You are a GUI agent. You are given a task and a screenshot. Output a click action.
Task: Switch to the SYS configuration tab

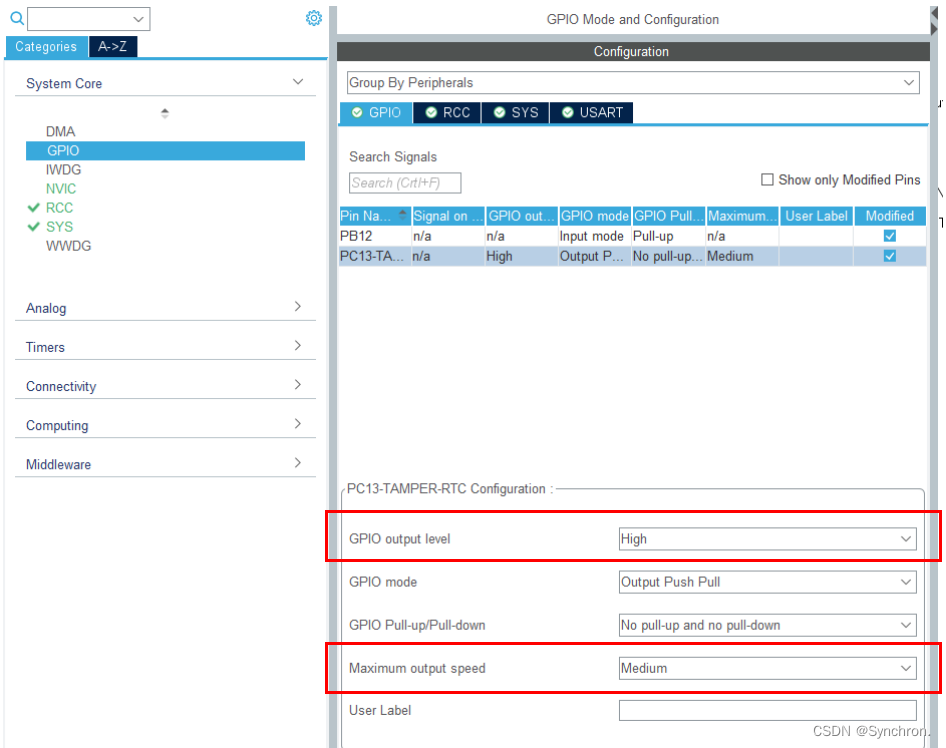(516, 113)
